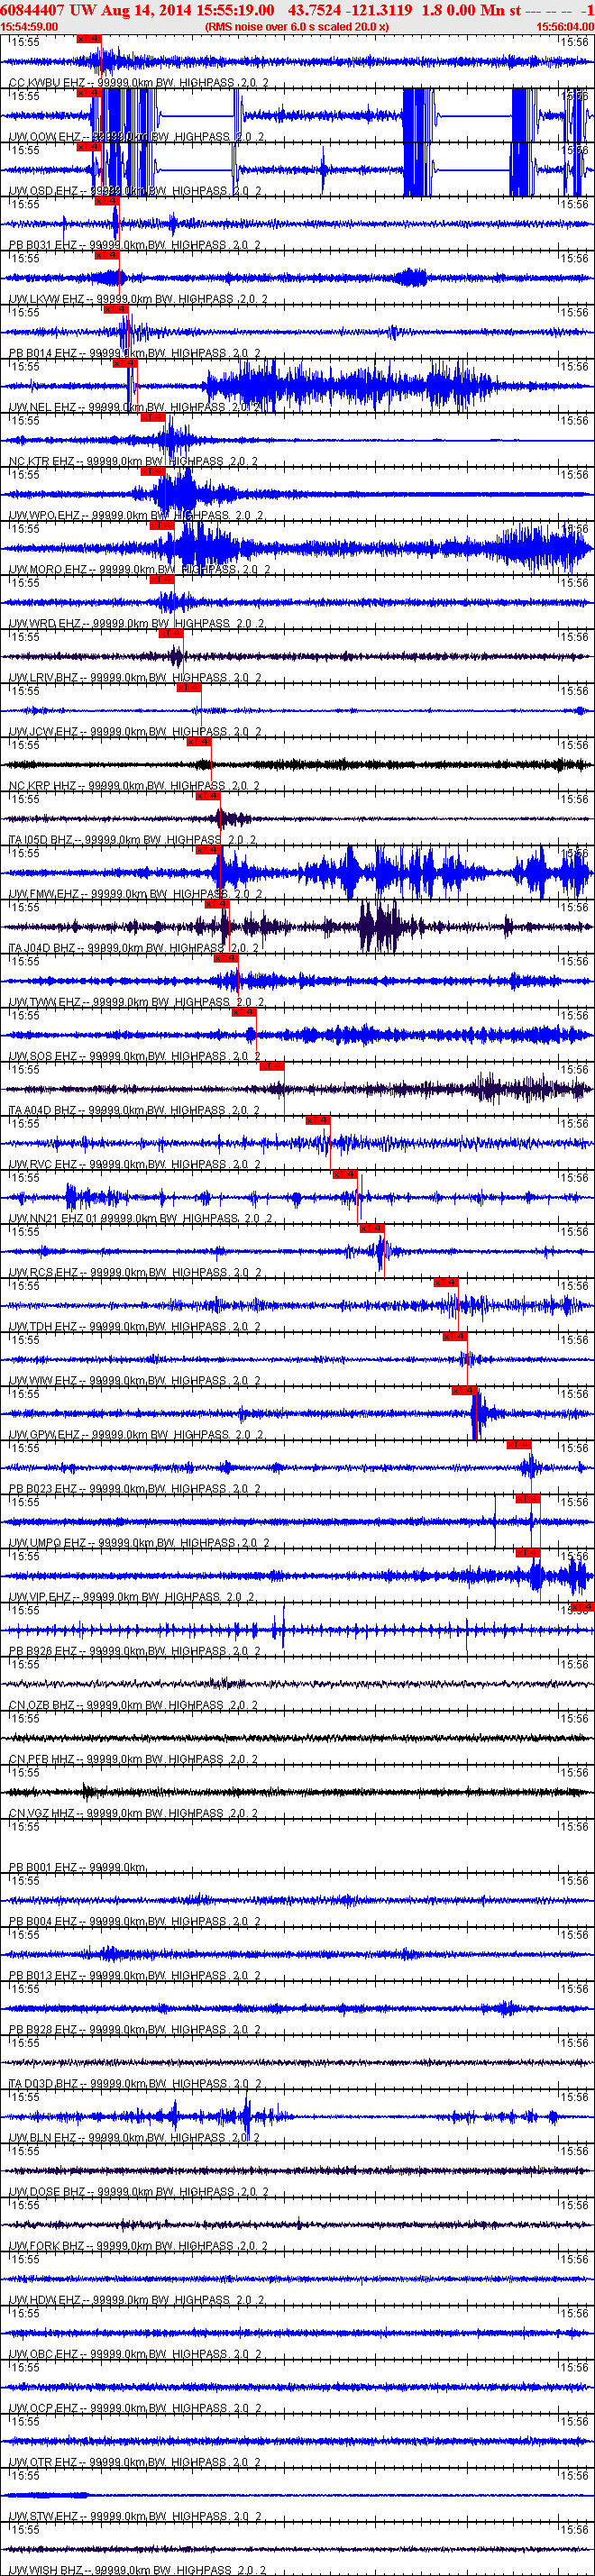Click the UW.UMPQ EHZ station label
595x2576 pixels.
coord(139,1542)
